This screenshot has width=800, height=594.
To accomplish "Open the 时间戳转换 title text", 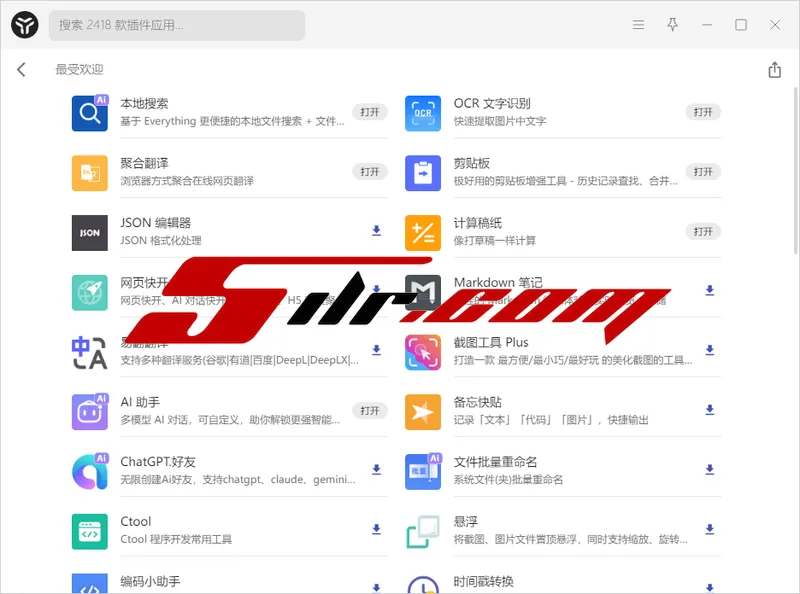I will 484,581.
